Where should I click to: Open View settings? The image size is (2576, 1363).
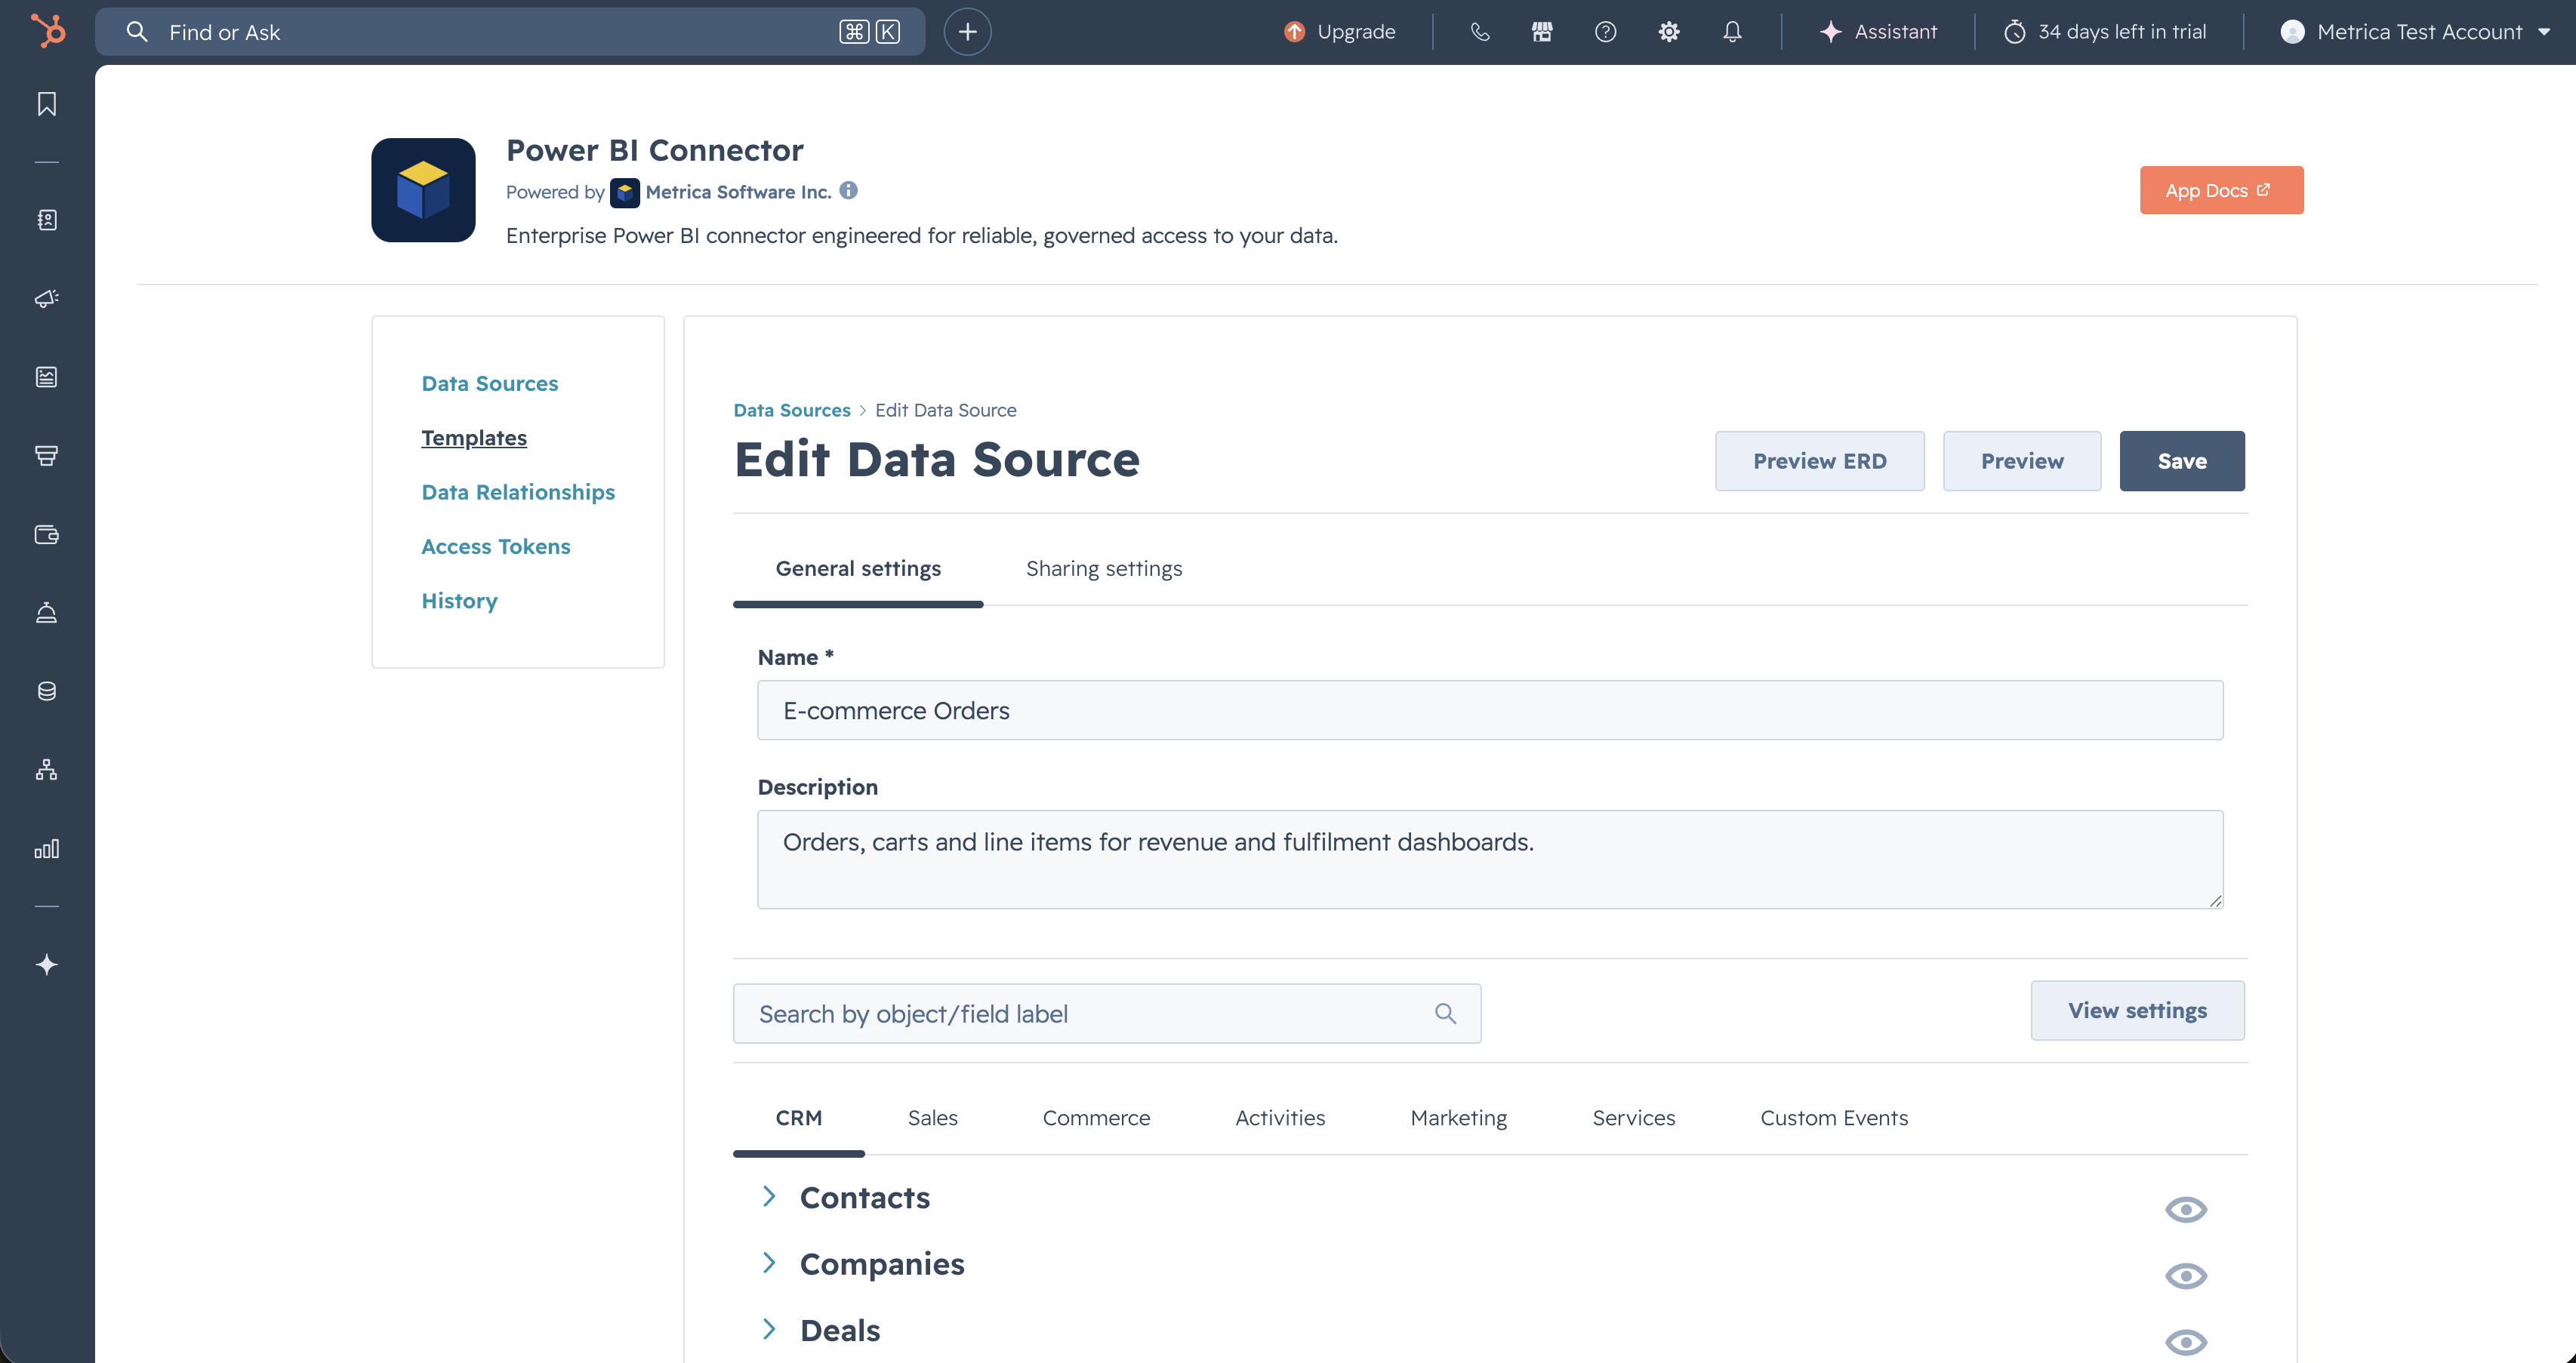(x=2137, y=1010)
